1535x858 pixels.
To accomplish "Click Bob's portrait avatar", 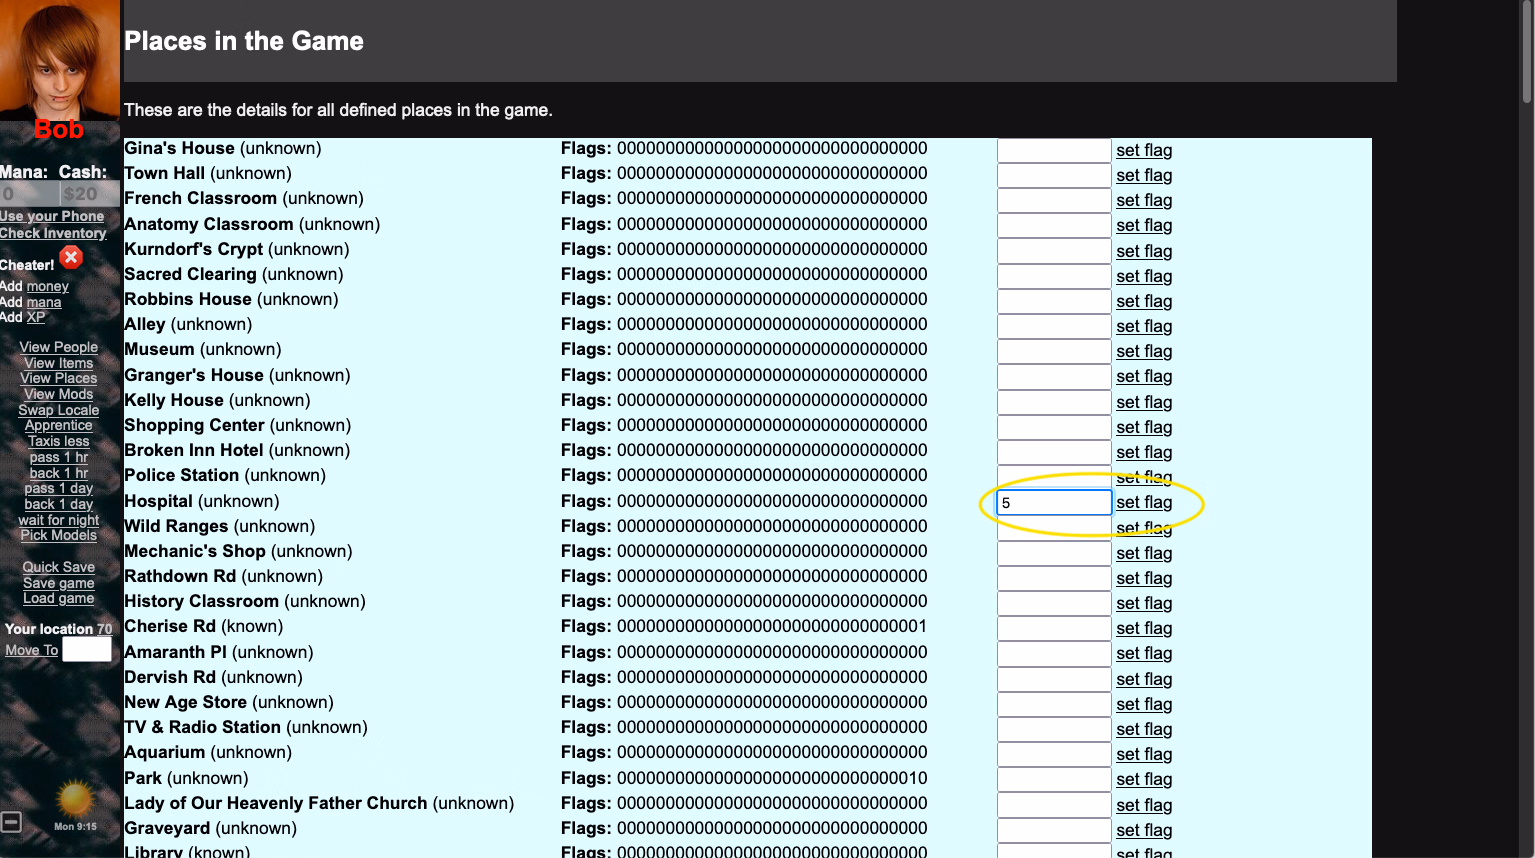I will (59, 60).
